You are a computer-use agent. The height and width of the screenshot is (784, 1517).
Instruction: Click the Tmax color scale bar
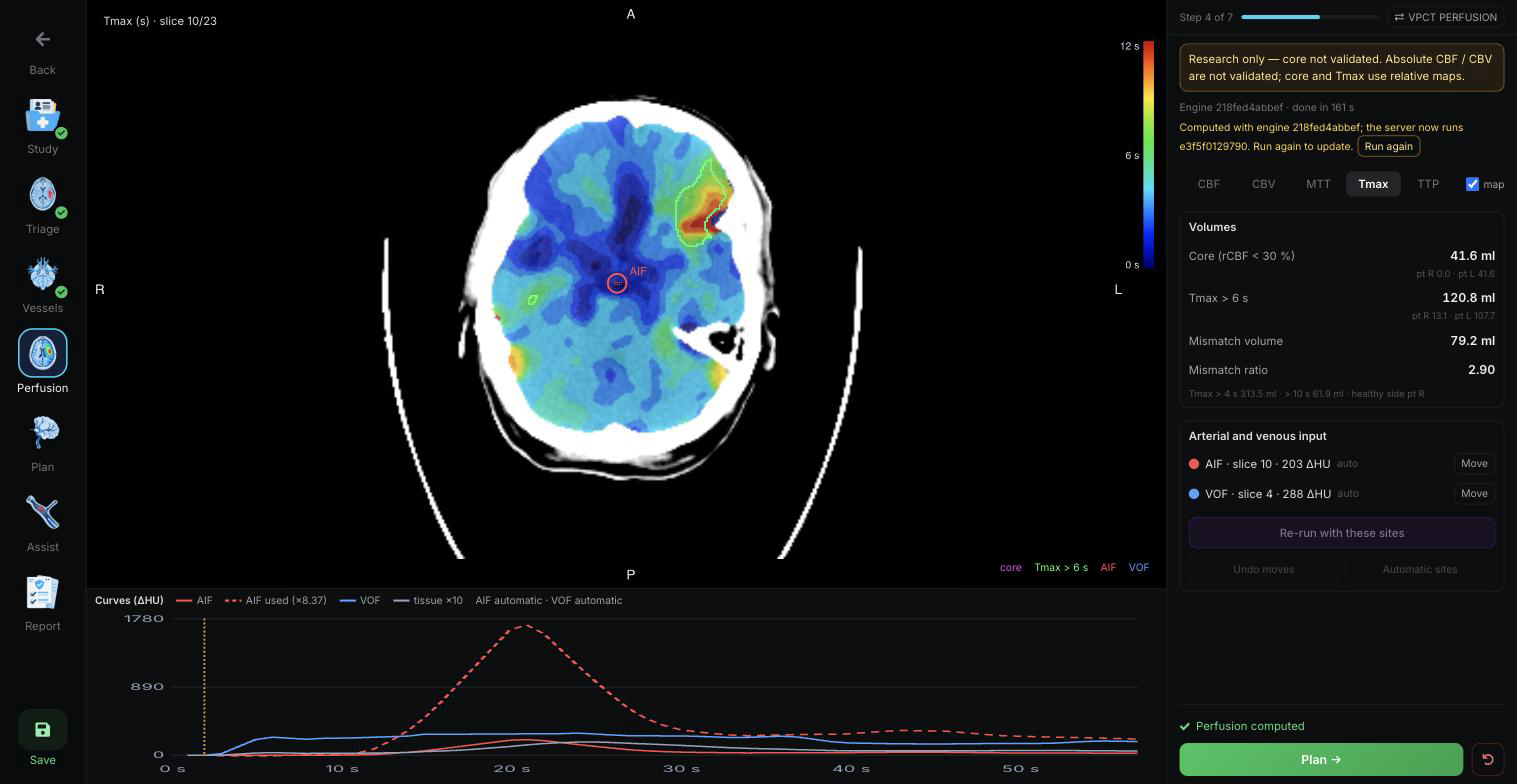pyautogui.click(x=1149, y=155)
